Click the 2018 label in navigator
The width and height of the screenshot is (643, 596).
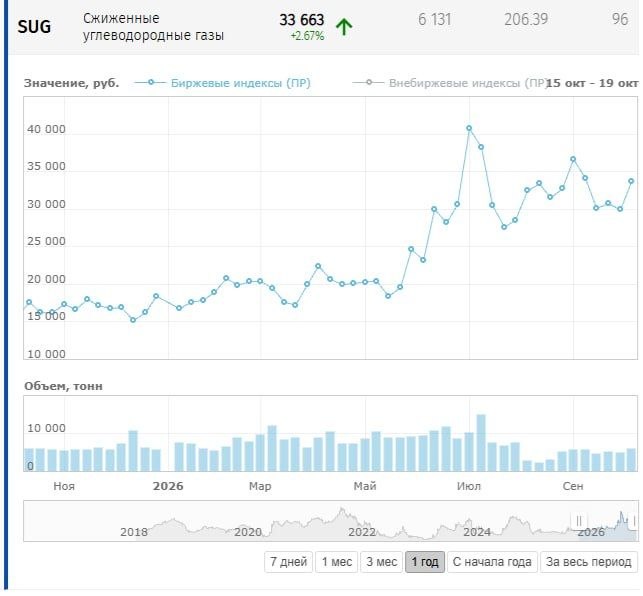[x=134, y=532]
